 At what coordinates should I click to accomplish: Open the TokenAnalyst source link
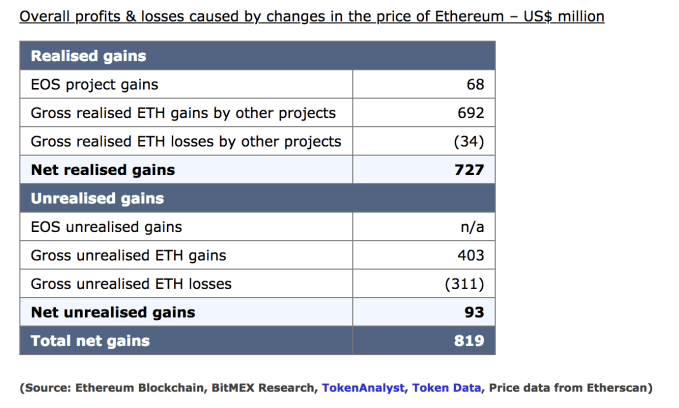tap(363, 387)
